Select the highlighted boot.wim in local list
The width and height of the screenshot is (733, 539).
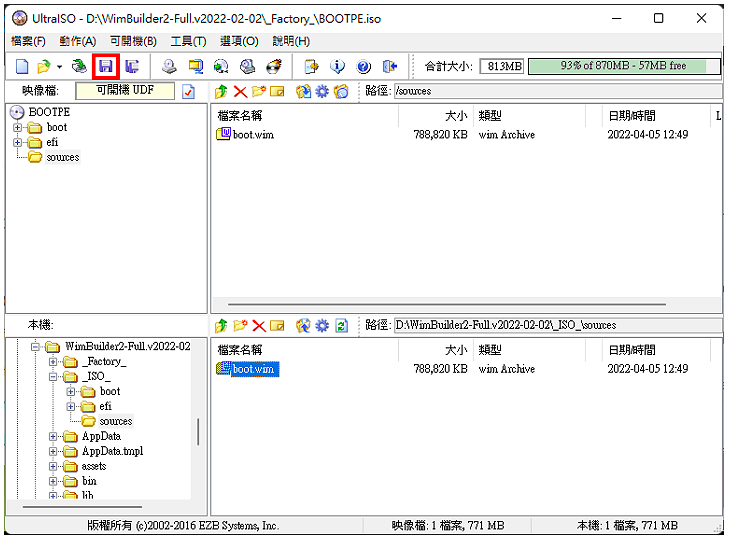[x=253, y=369]
